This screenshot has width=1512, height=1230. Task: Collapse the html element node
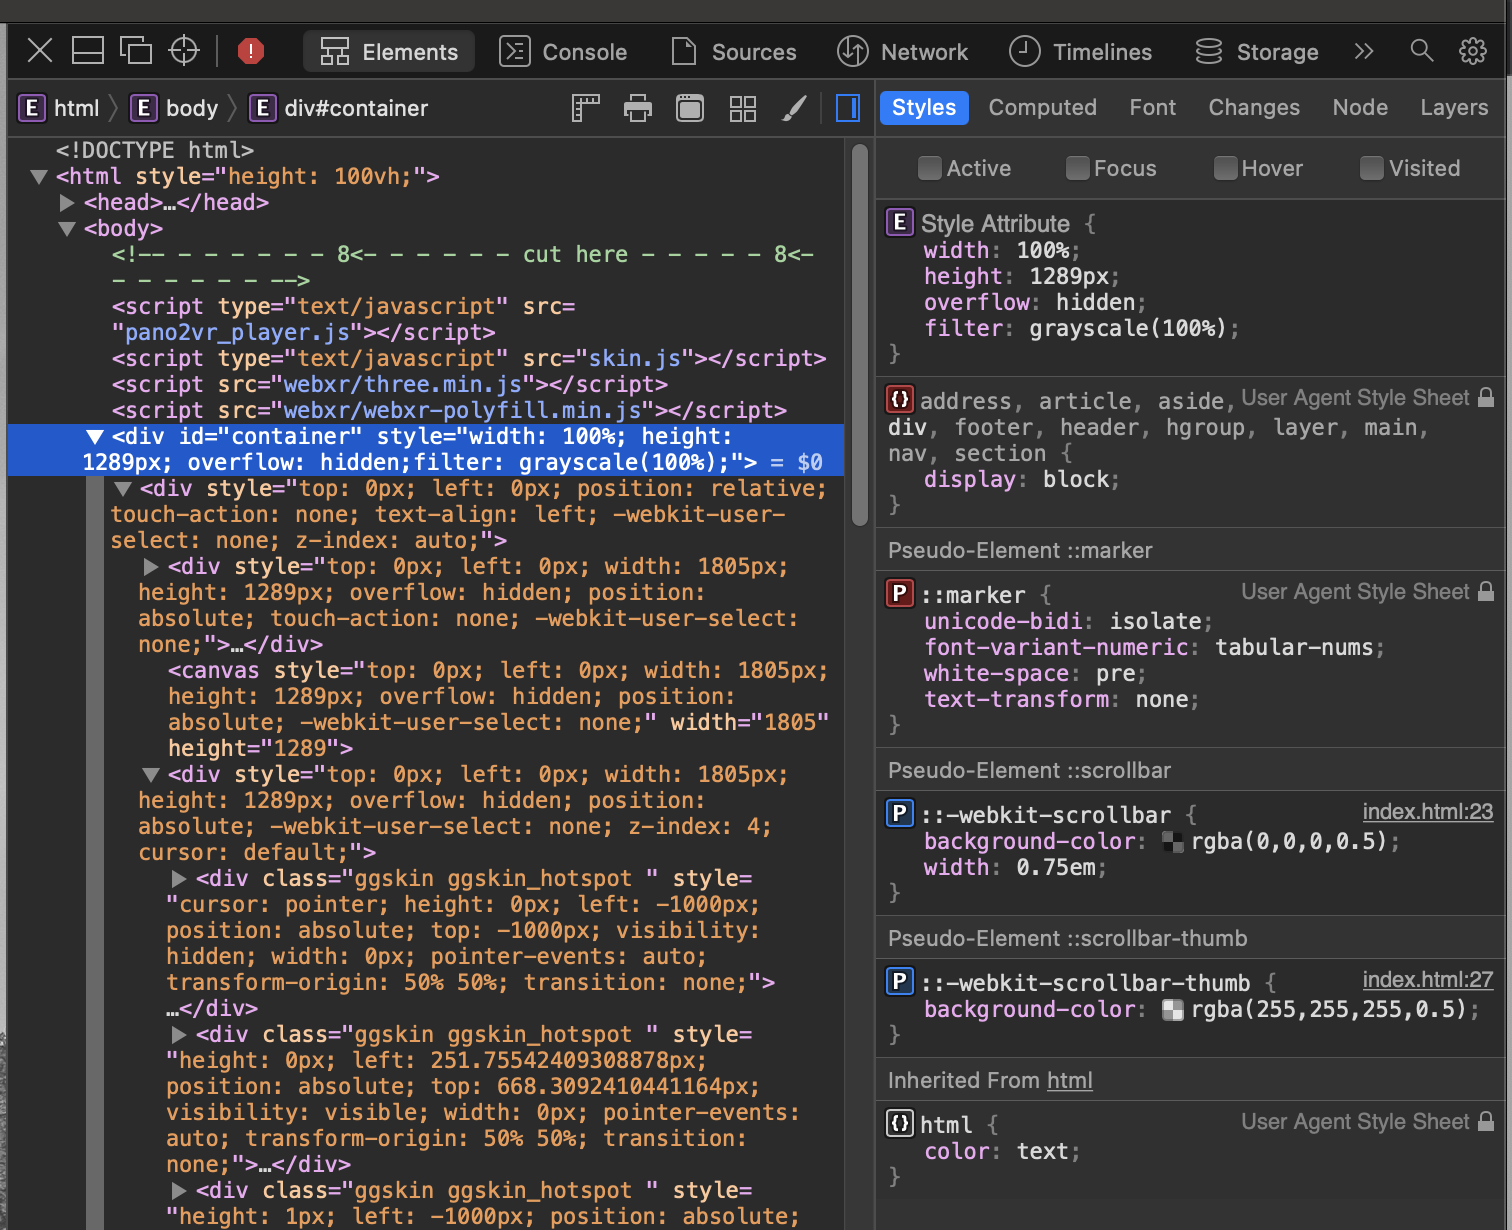pos(39,177)
